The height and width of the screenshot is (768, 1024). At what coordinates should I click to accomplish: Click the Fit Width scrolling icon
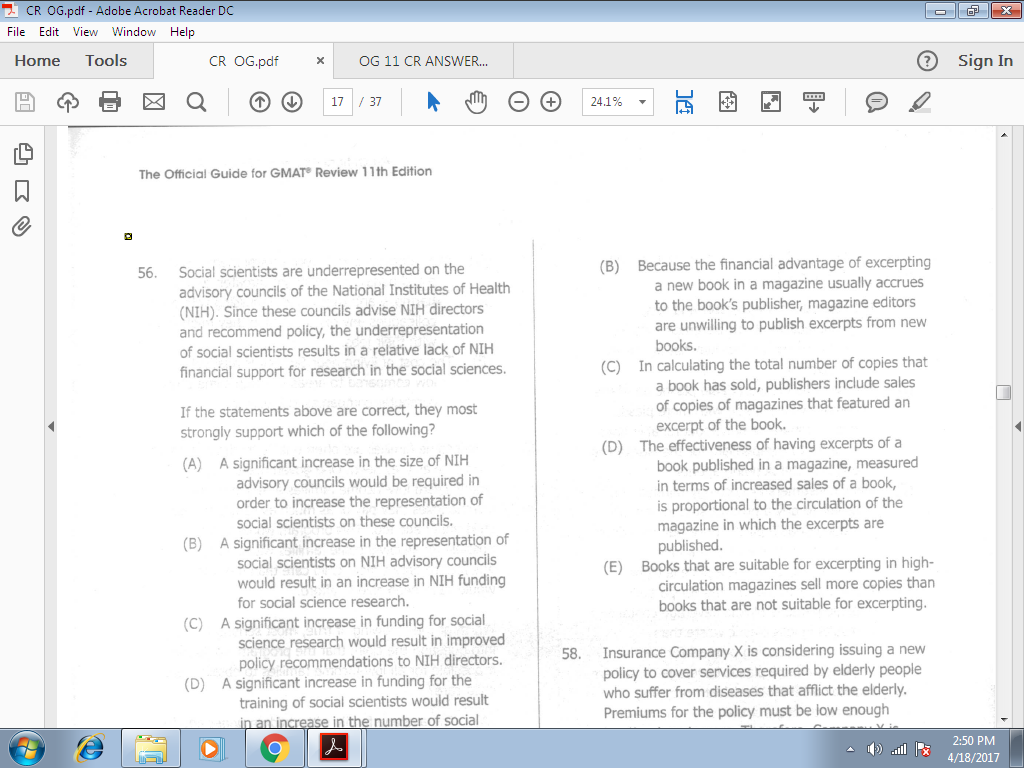pos(684,102)
